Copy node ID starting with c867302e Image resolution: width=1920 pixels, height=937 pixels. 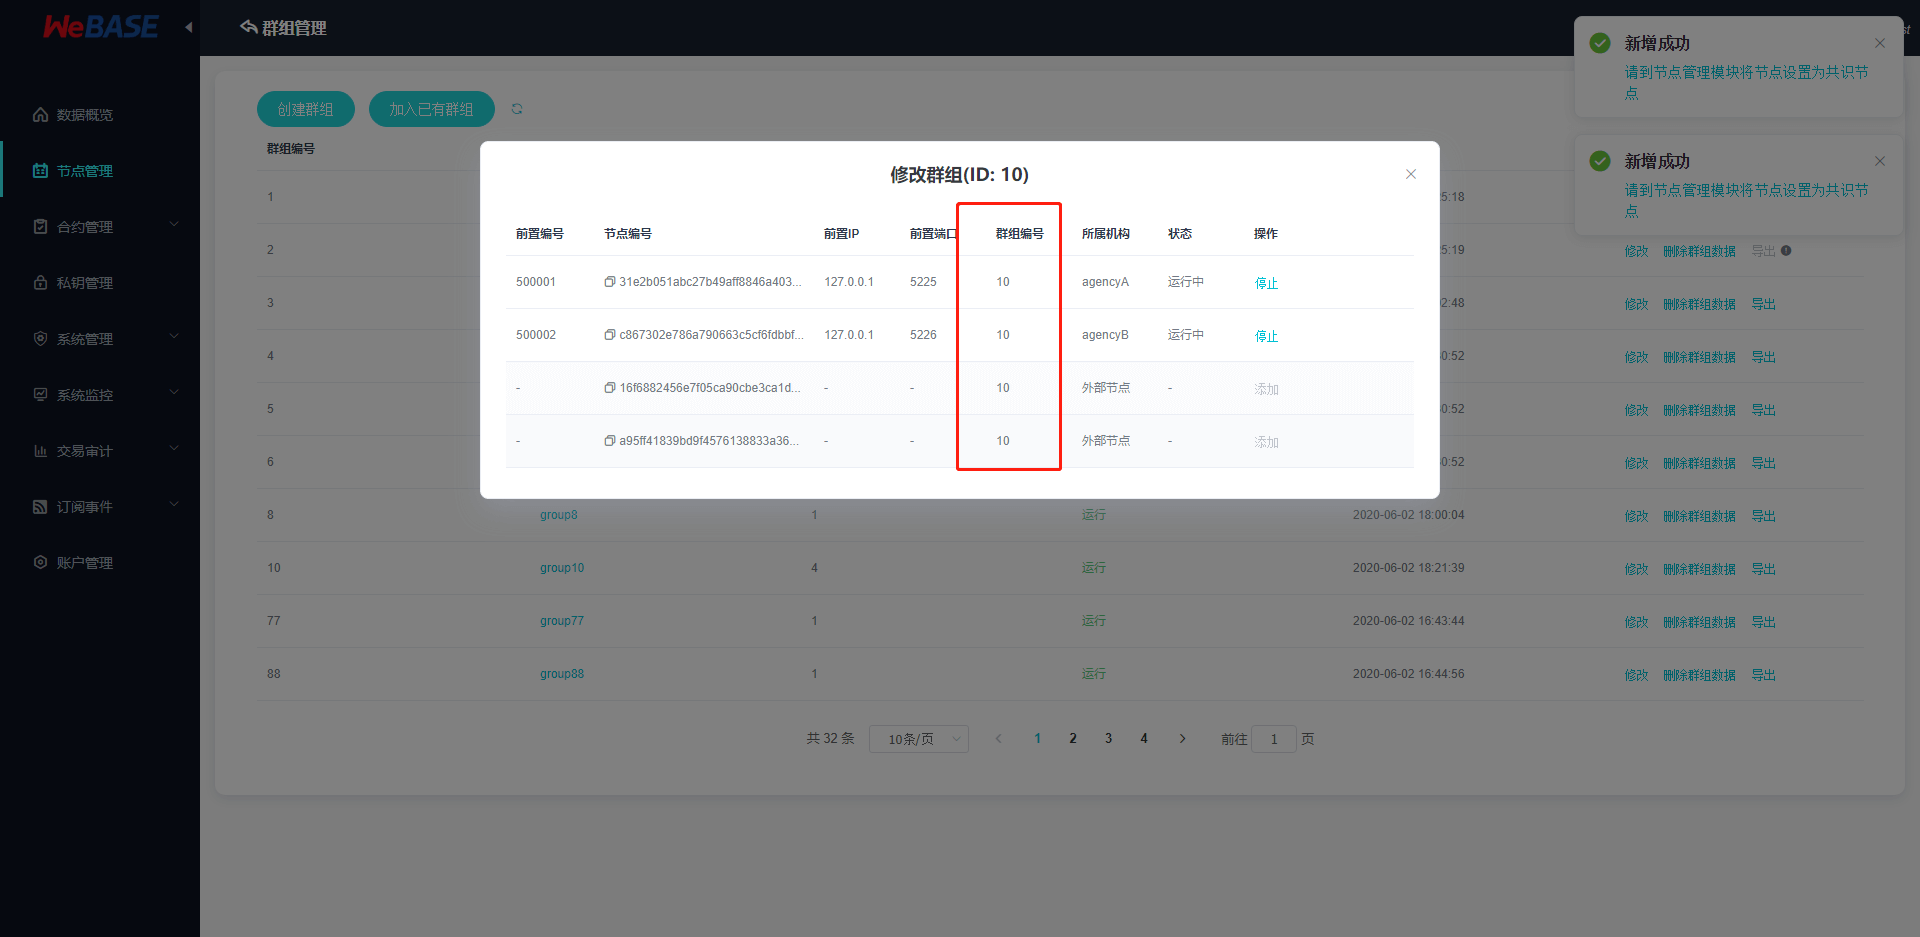click(x=610, y=335)
